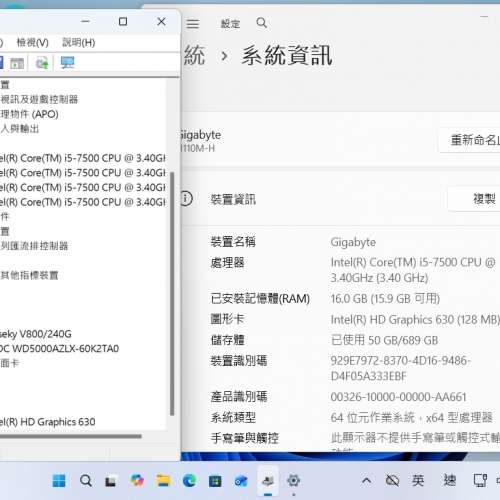500x500 pixels.
Task: Click the 已安裝記憶體(RAM) label
Action: tap(260, 299)
